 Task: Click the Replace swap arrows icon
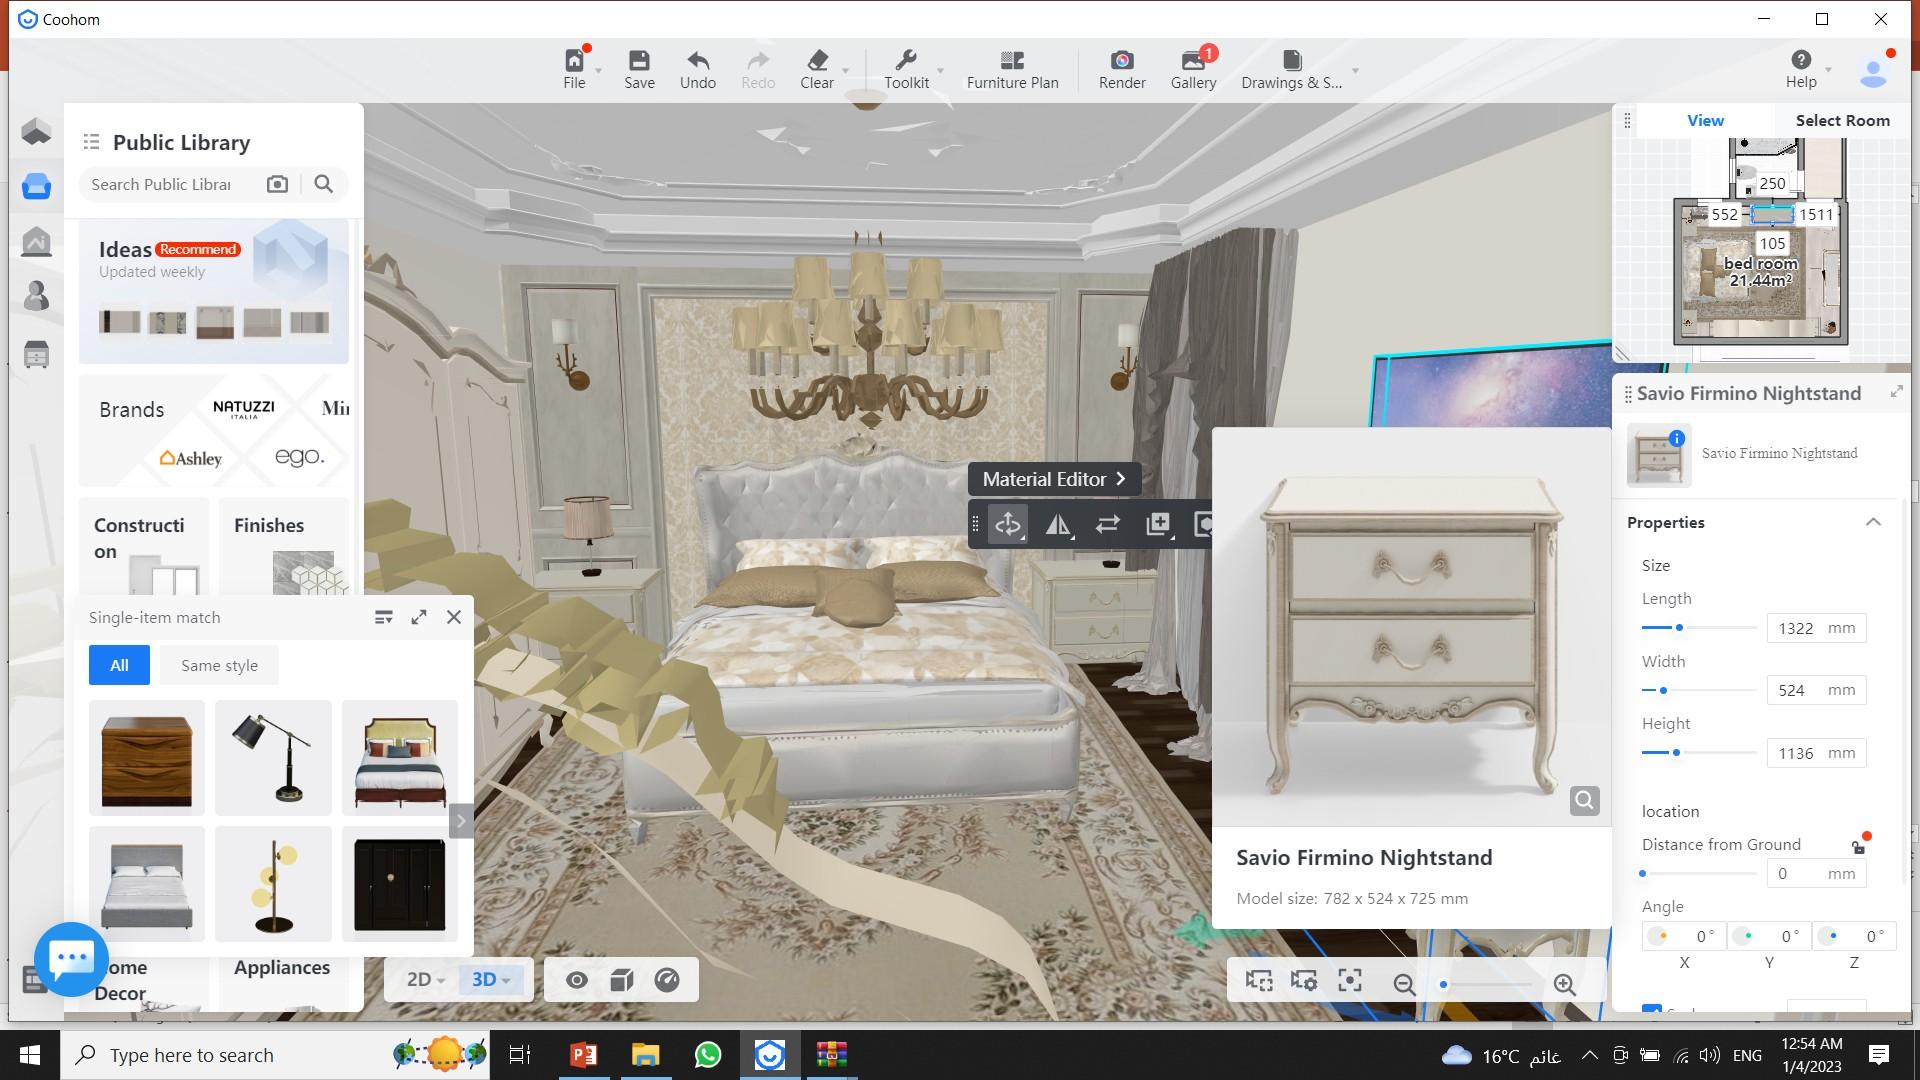coord(1107,525)
